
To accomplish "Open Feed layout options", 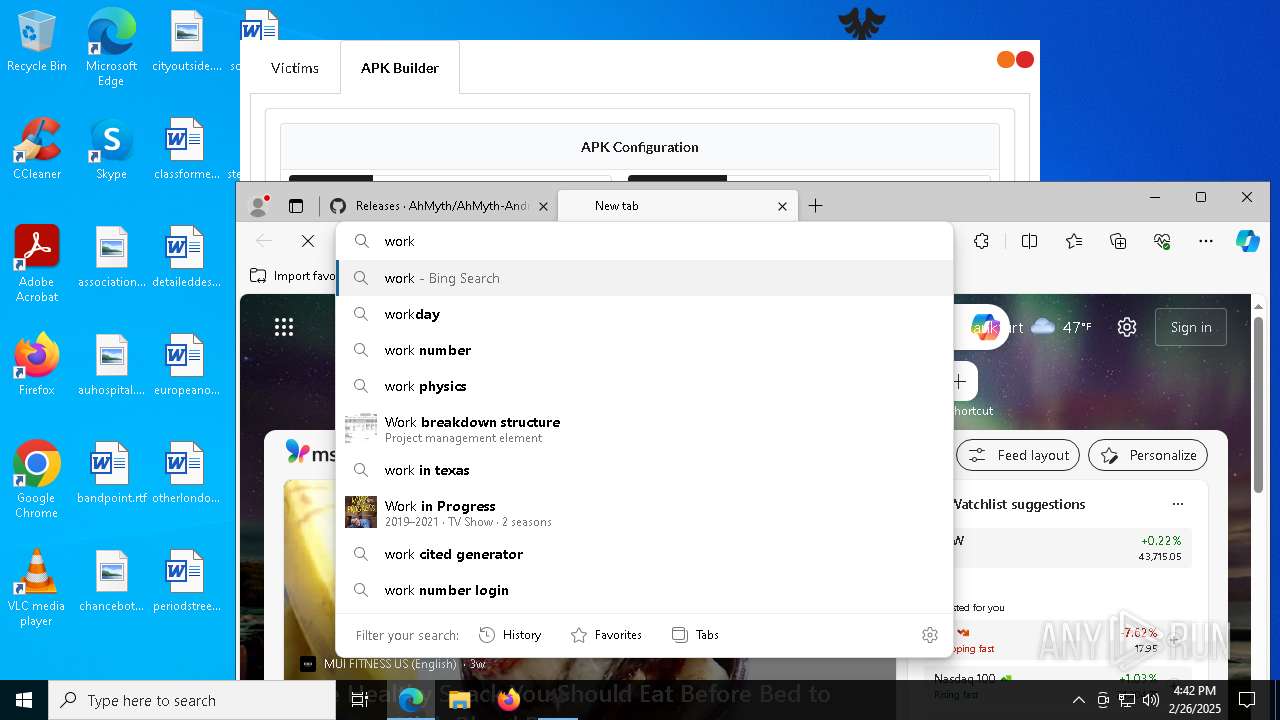I will pos(1018,455).
